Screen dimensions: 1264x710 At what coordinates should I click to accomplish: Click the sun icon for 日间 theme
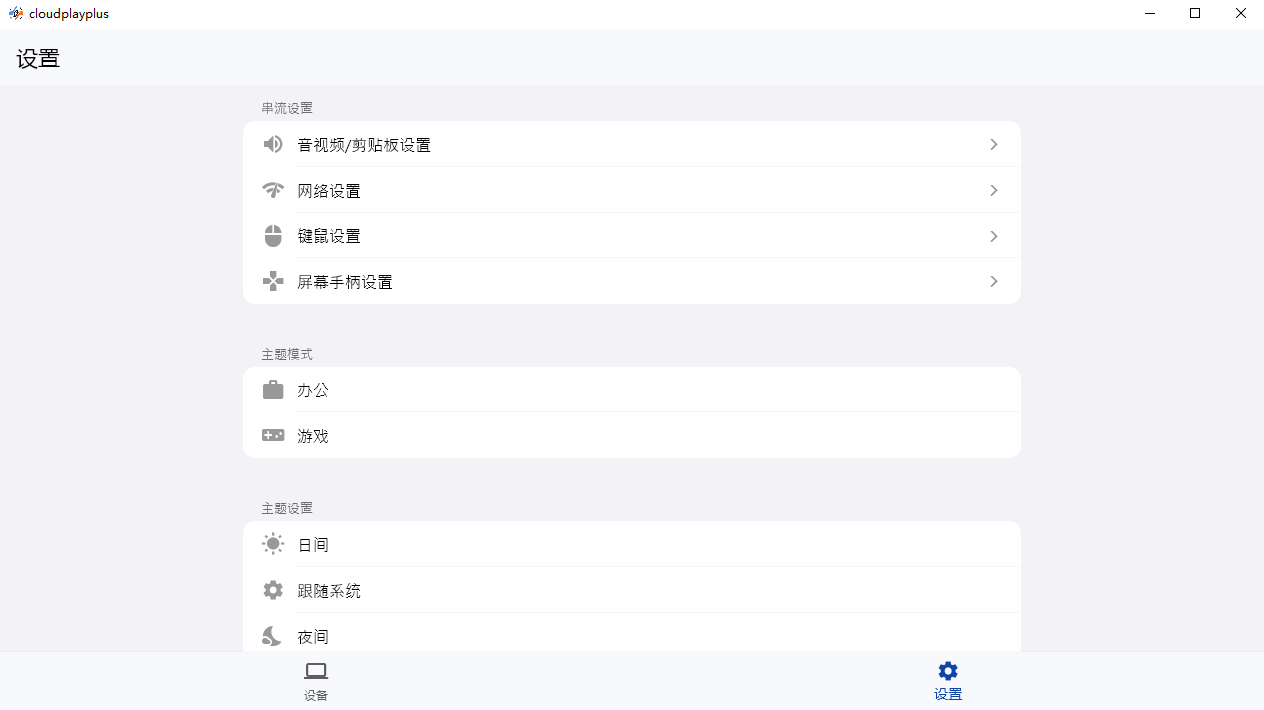[273, 543]
